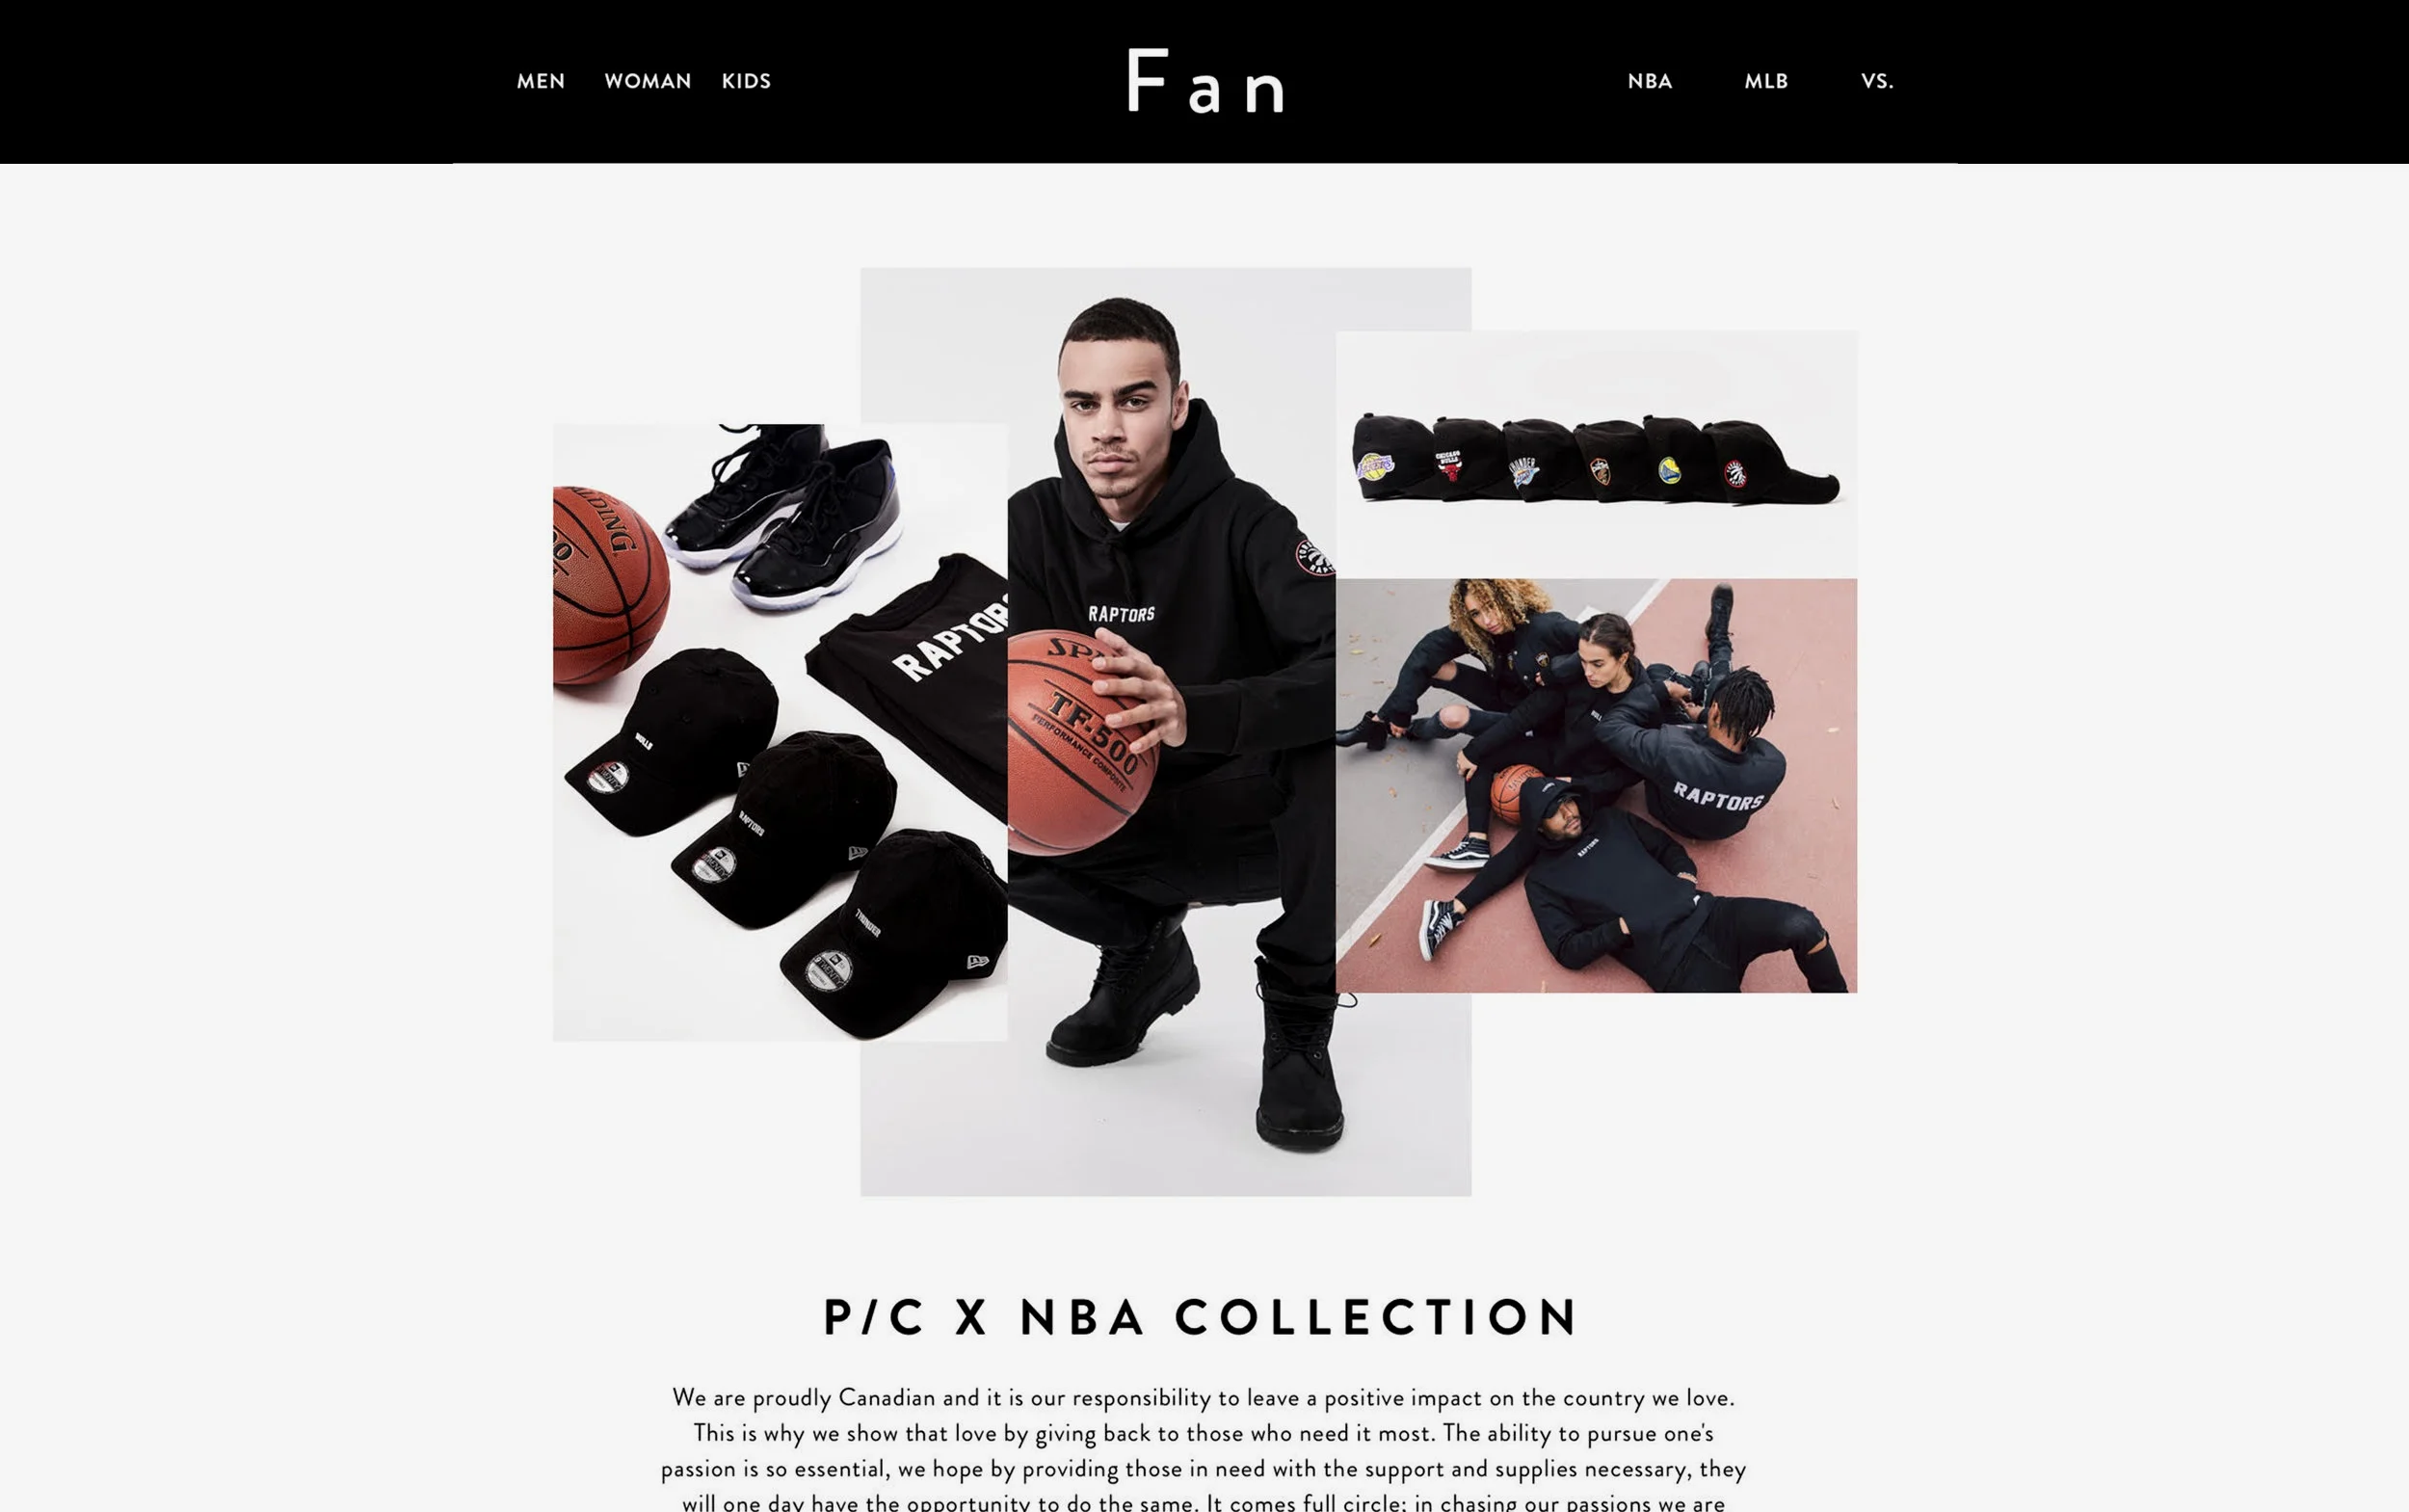Open the MEN navigation menu
2409x1512 pixels.
(540, 81)
